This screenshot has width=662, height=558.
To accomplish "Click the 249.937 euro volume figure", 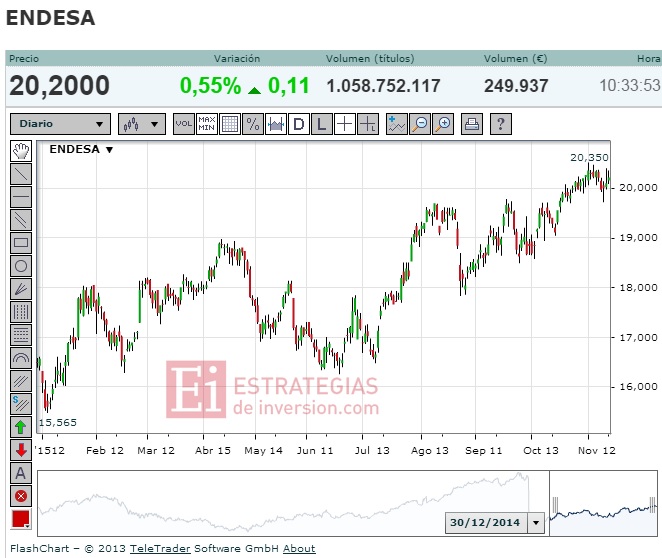I will point(516,86).
